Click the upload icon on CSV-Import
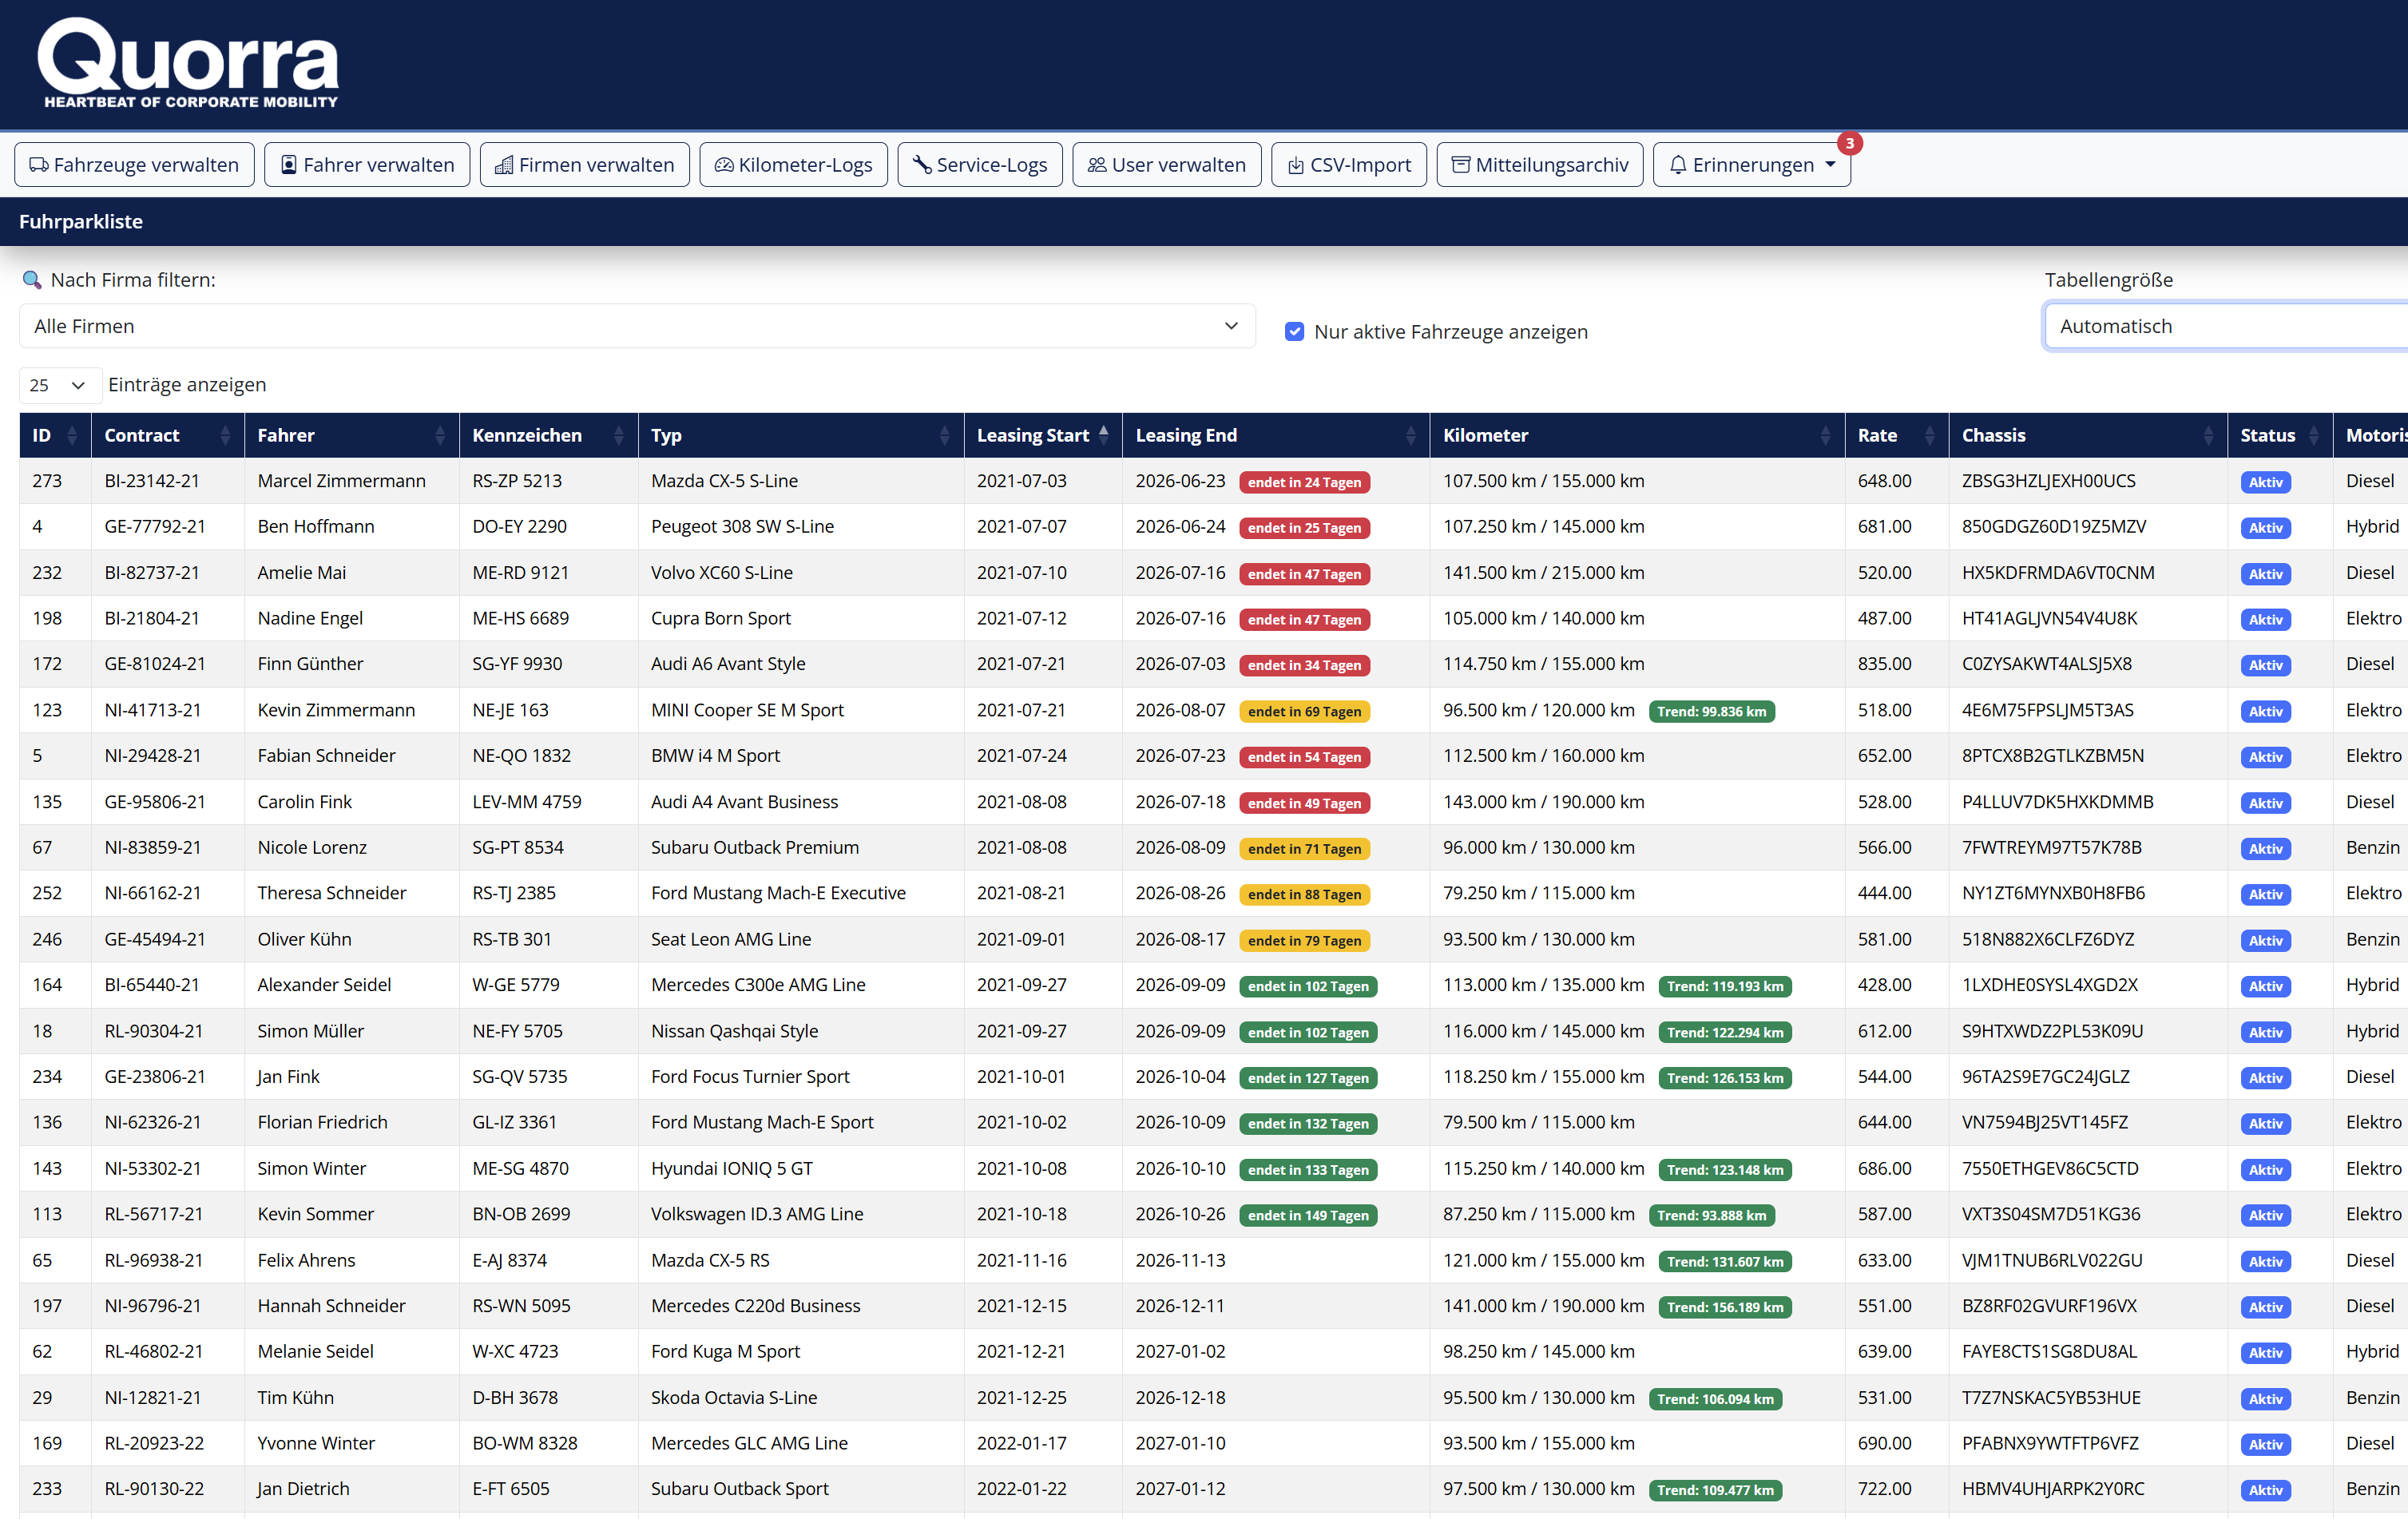Image resolution: width=2408 pixels, height=1519 pixels. pyautogui.click(x=1296, y=165)
